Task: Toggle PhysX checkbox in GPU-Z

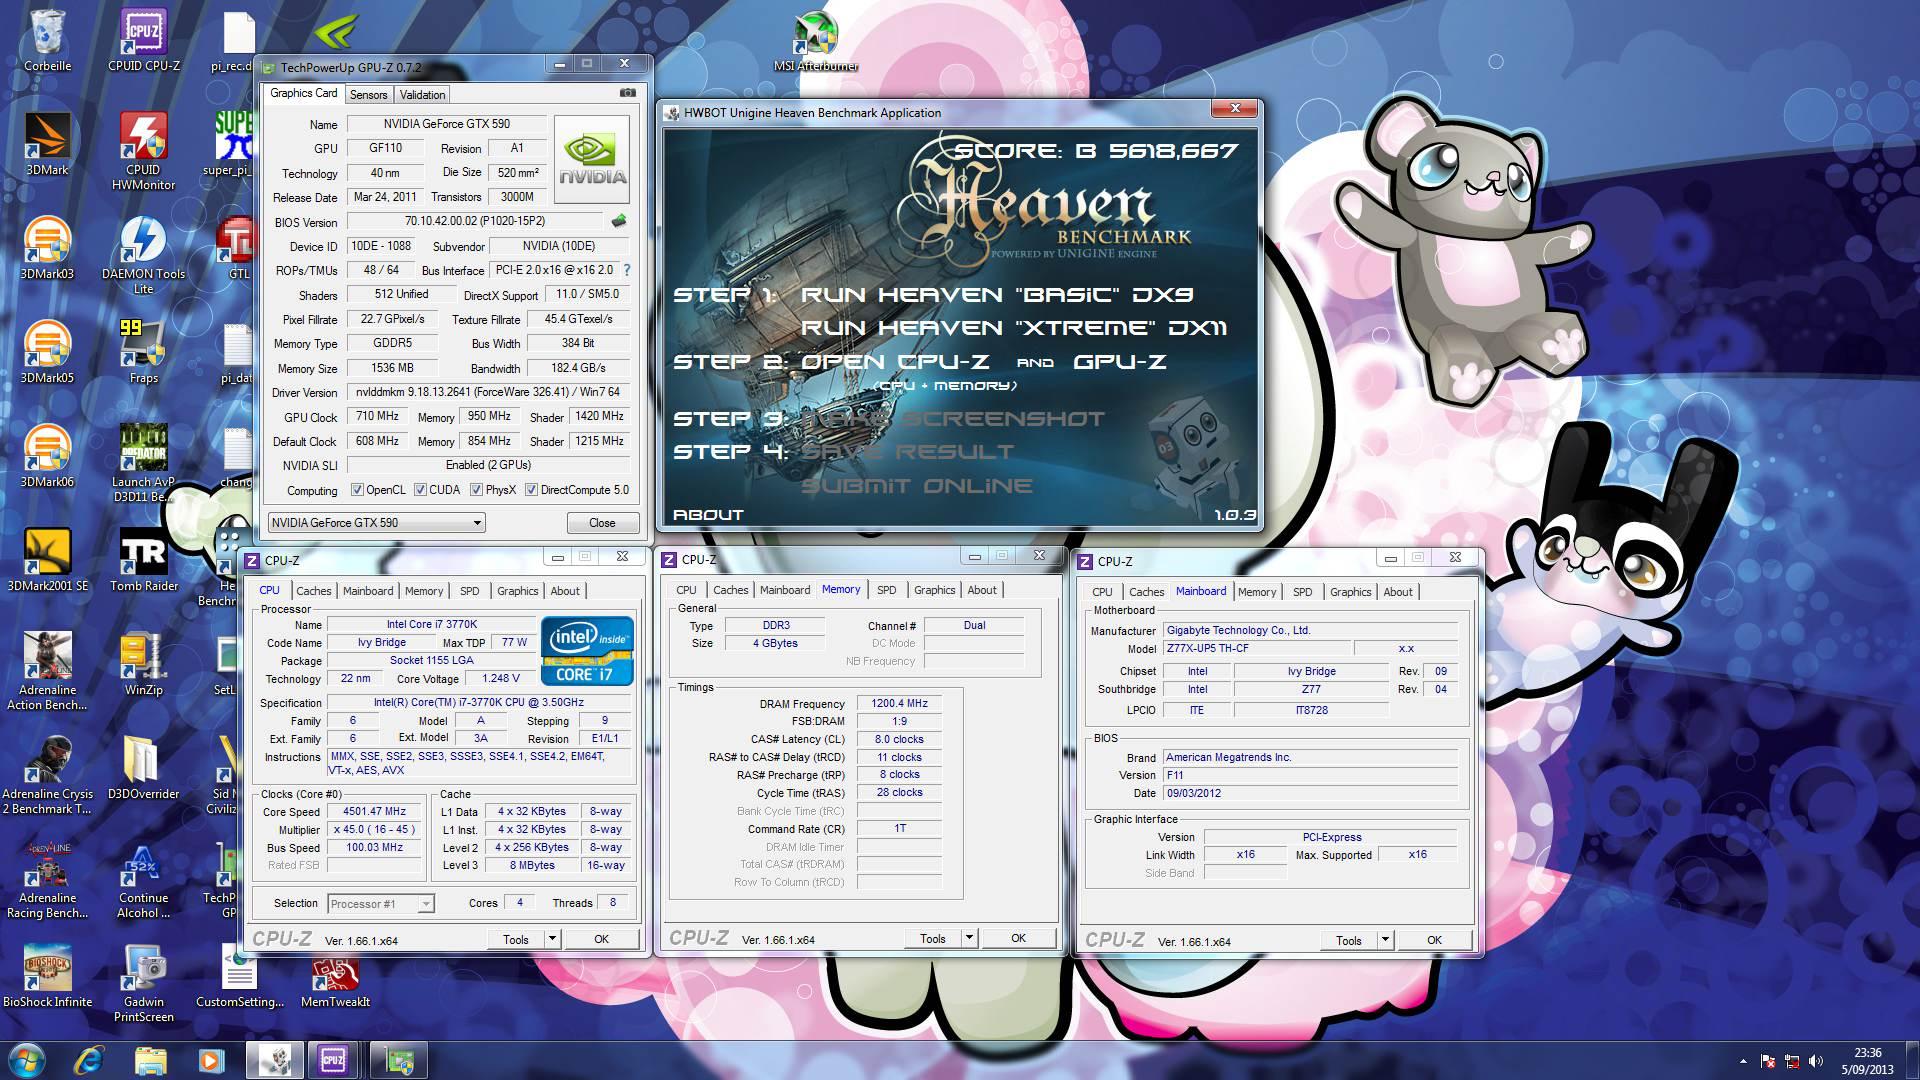Action: [x=477, y=490]
